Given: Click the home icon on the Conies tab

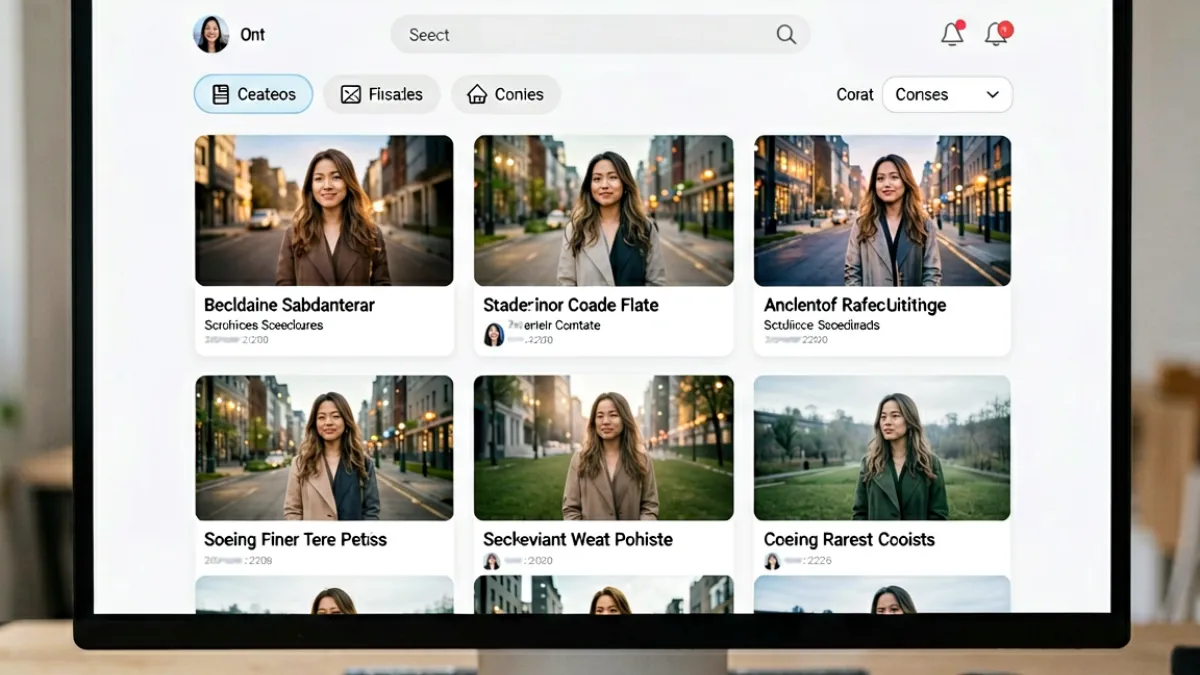Looking at the screenshot, I should (477, 94).
